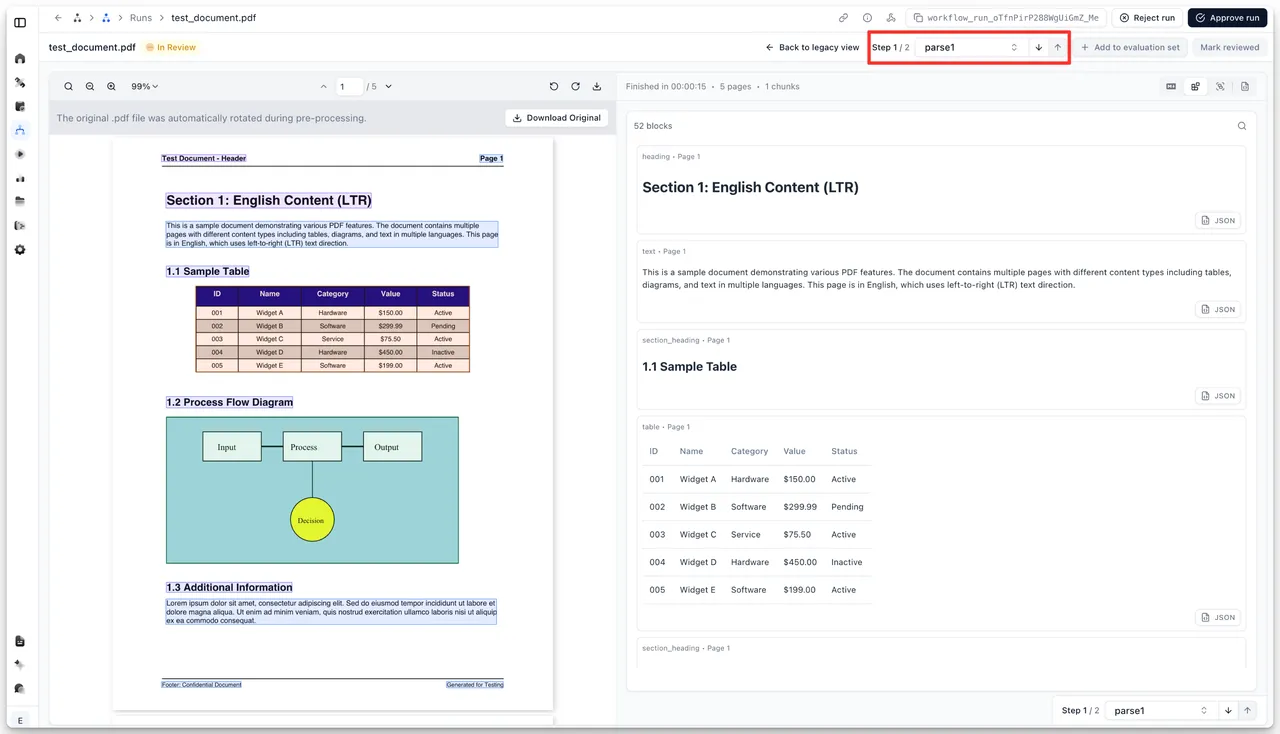The height and width of the screenshot is (734, 1280).
Task: Rotate the PDF counterclockwise
Action: coord(554,87)
